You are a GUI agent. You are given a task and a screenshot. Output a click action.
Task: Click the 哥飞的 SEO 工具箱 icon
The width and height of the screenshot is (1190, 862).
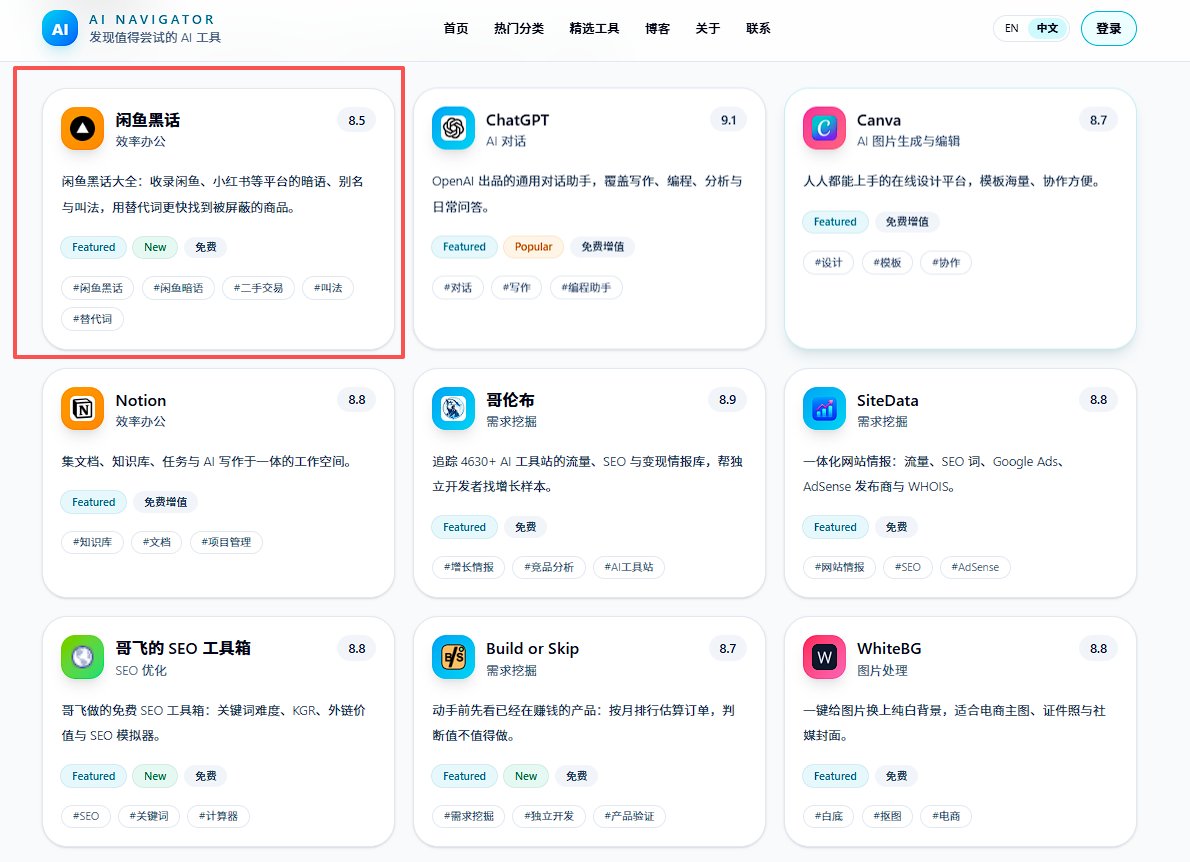pos(82,657)
